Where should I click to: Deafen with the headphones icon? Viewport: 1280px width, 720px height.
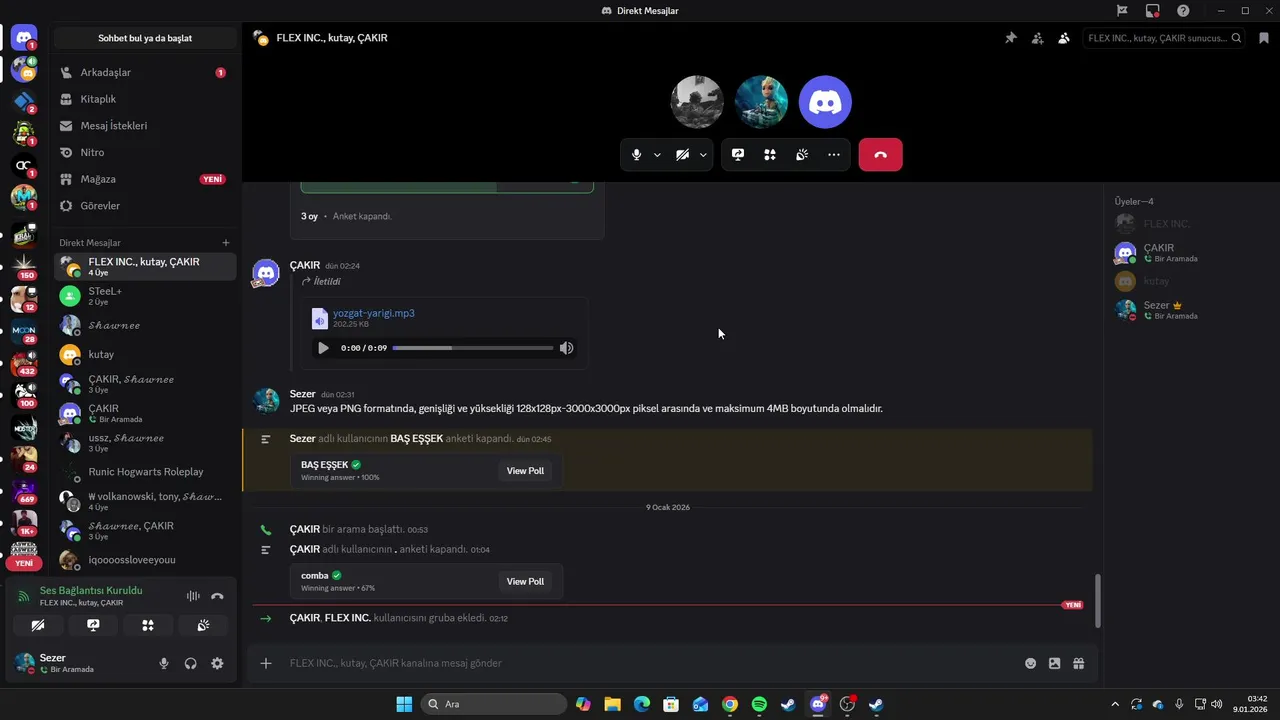pyautogui.click(x=190, y=663)
